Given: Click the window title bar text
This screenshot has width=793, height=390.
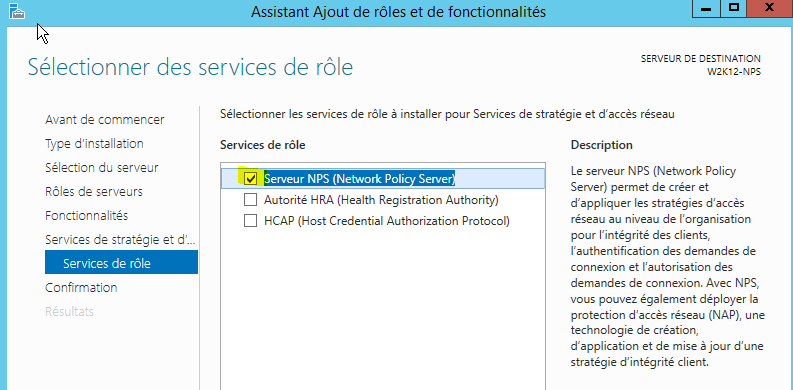Looking at the screenshot, I should (399, 11).
